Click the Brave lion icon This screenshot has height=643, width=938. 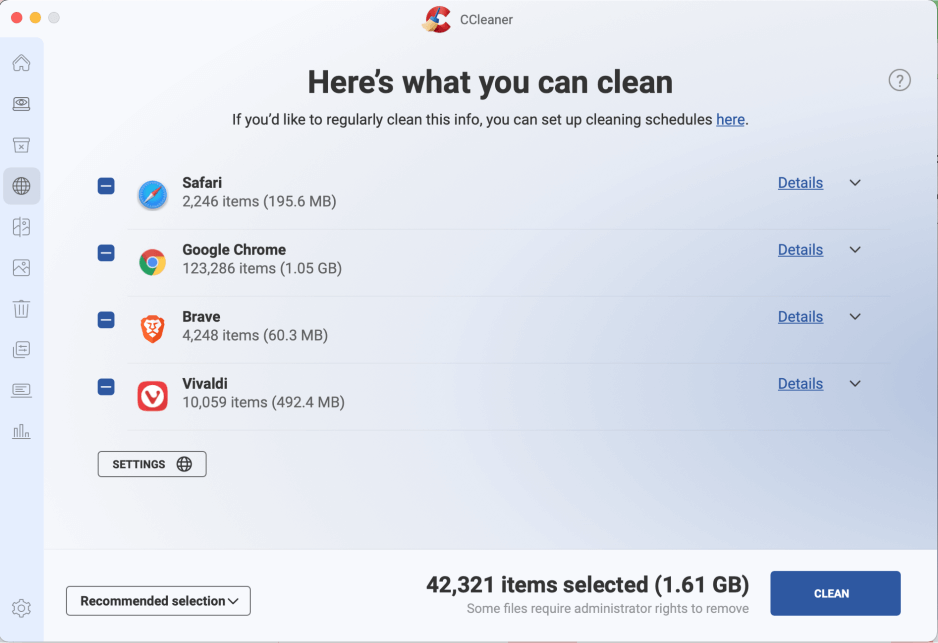click(153, 328)
